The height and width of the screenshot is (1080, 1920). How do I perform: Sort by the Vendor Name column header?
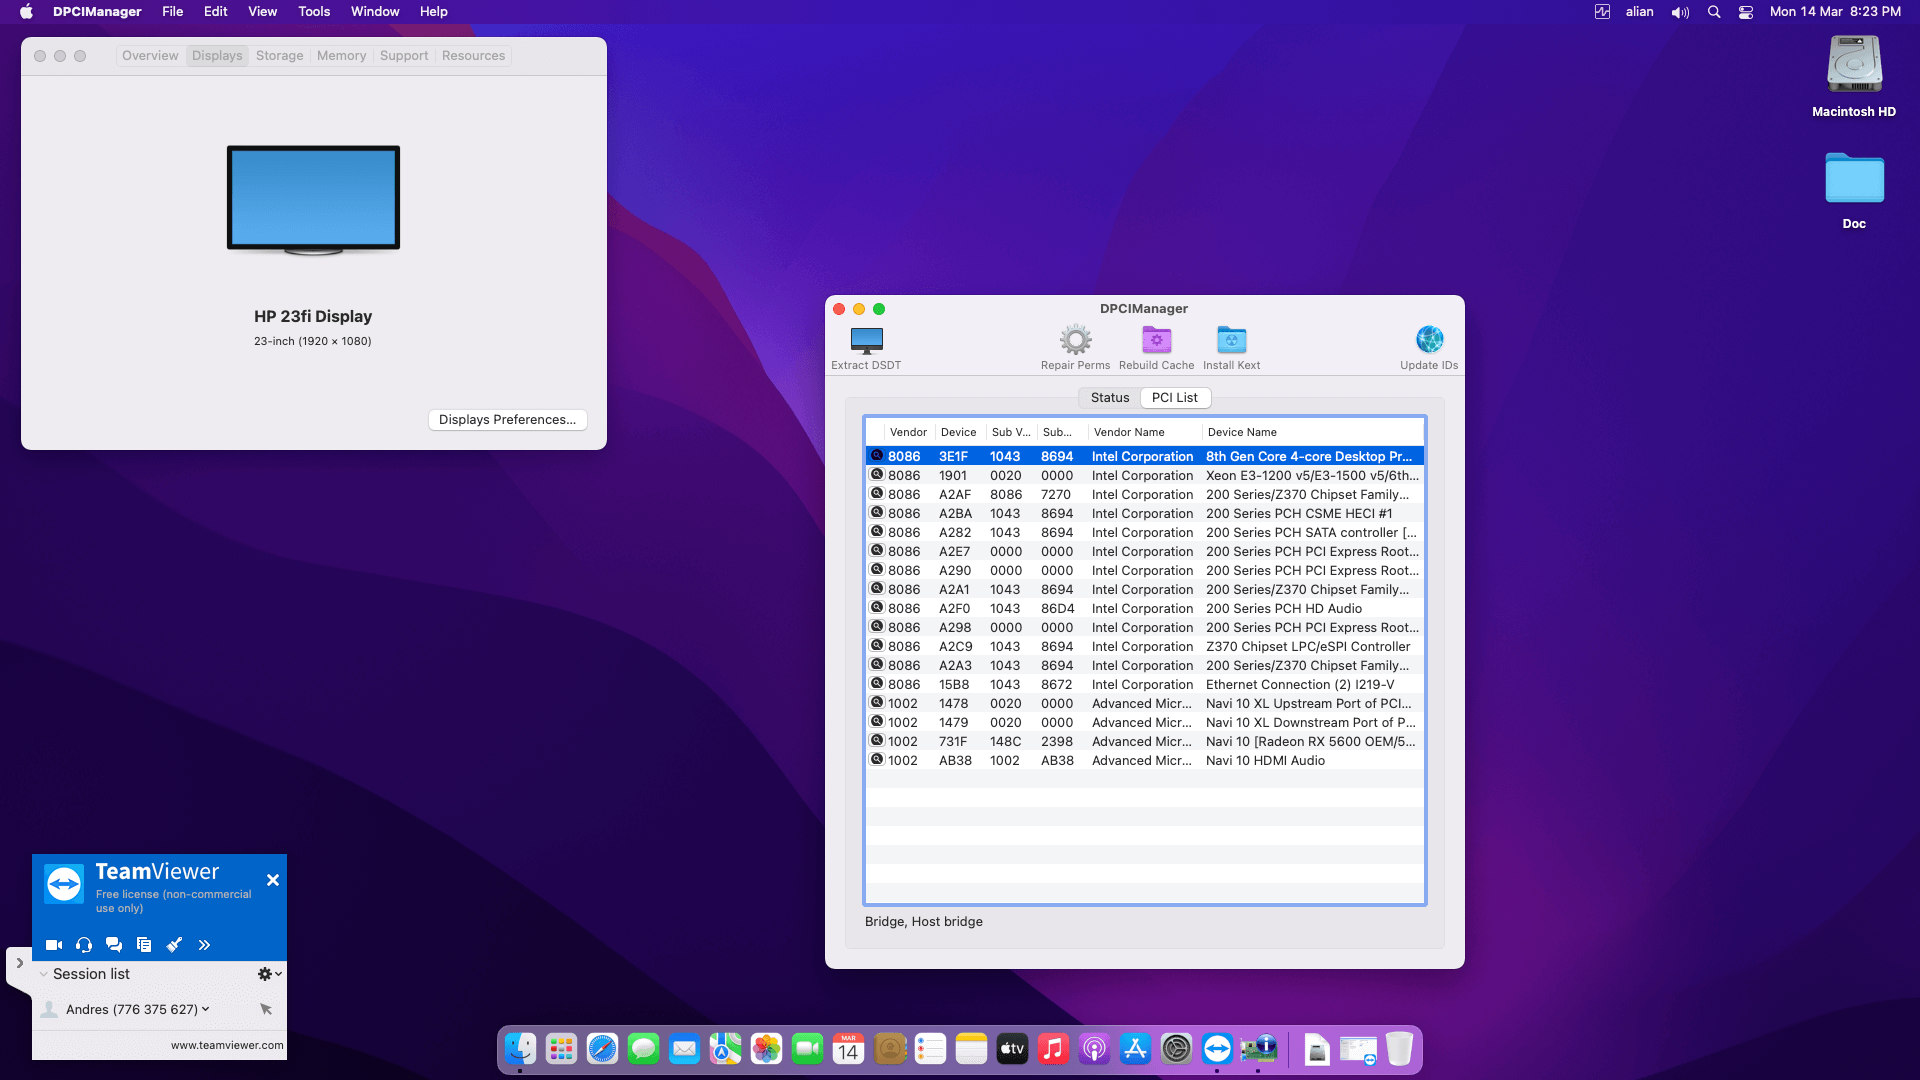1143,432
